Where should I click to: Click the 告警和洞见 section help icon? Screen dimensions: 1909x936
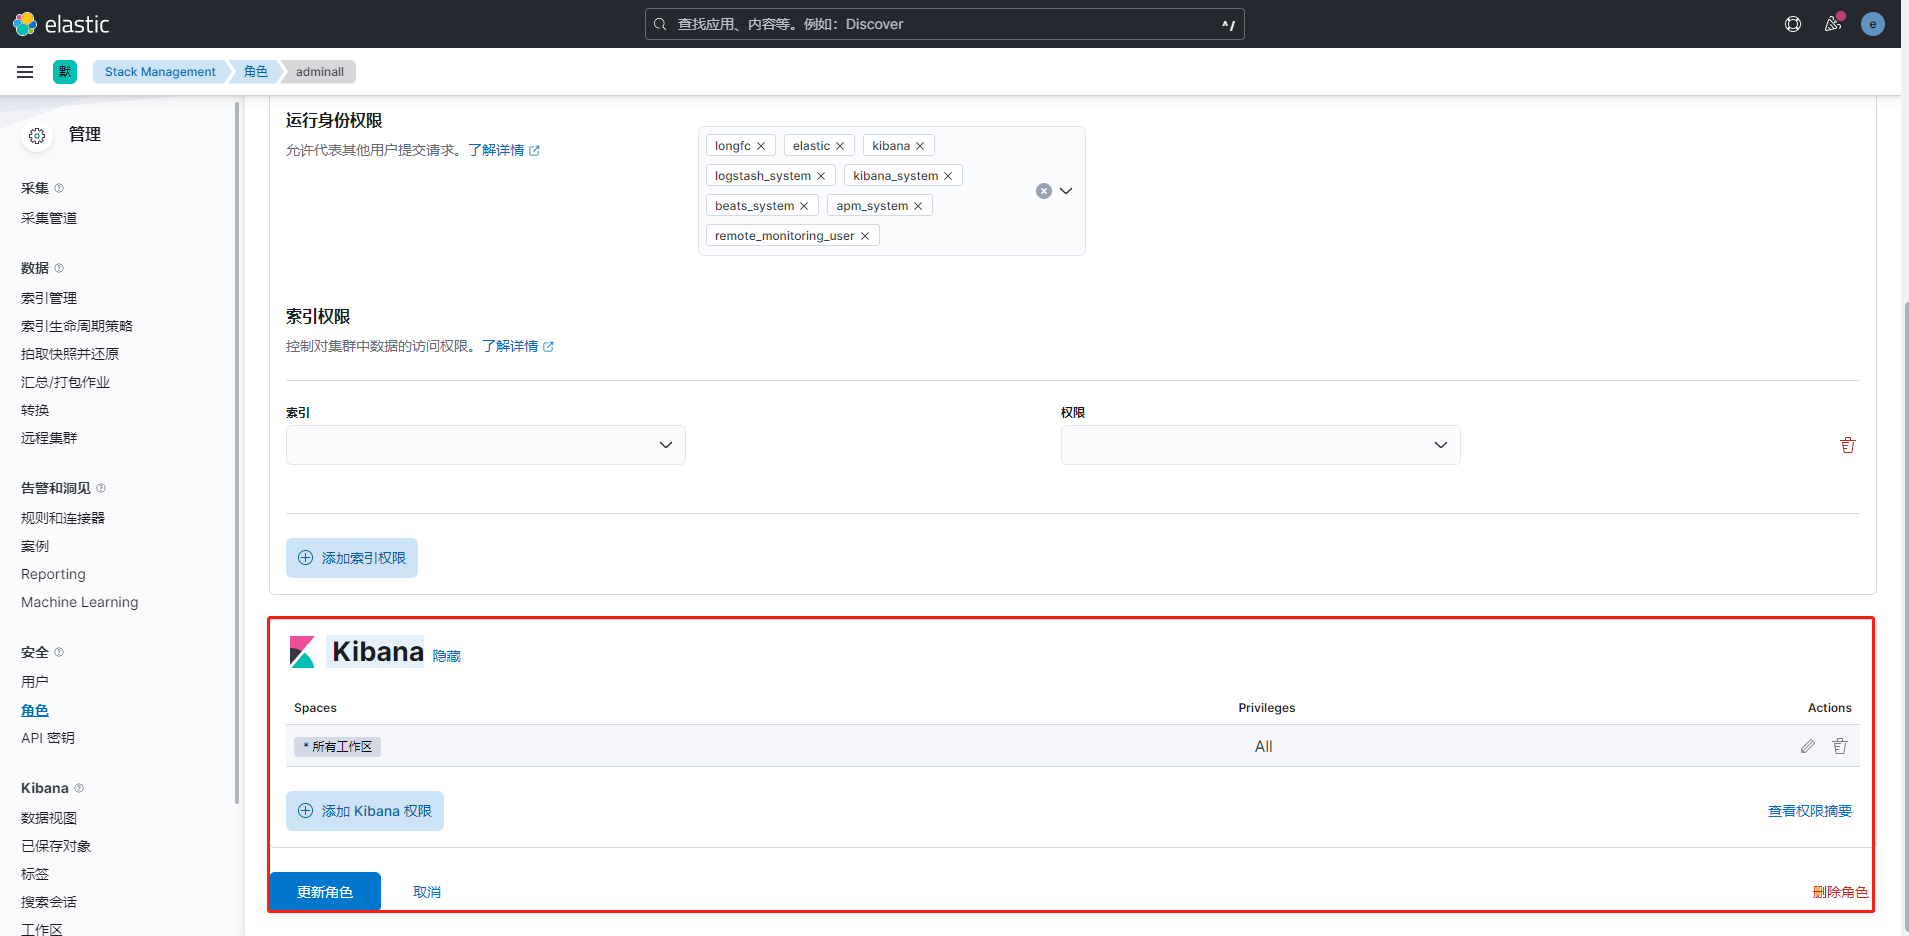pyautogui.click(x=101, y=488)
